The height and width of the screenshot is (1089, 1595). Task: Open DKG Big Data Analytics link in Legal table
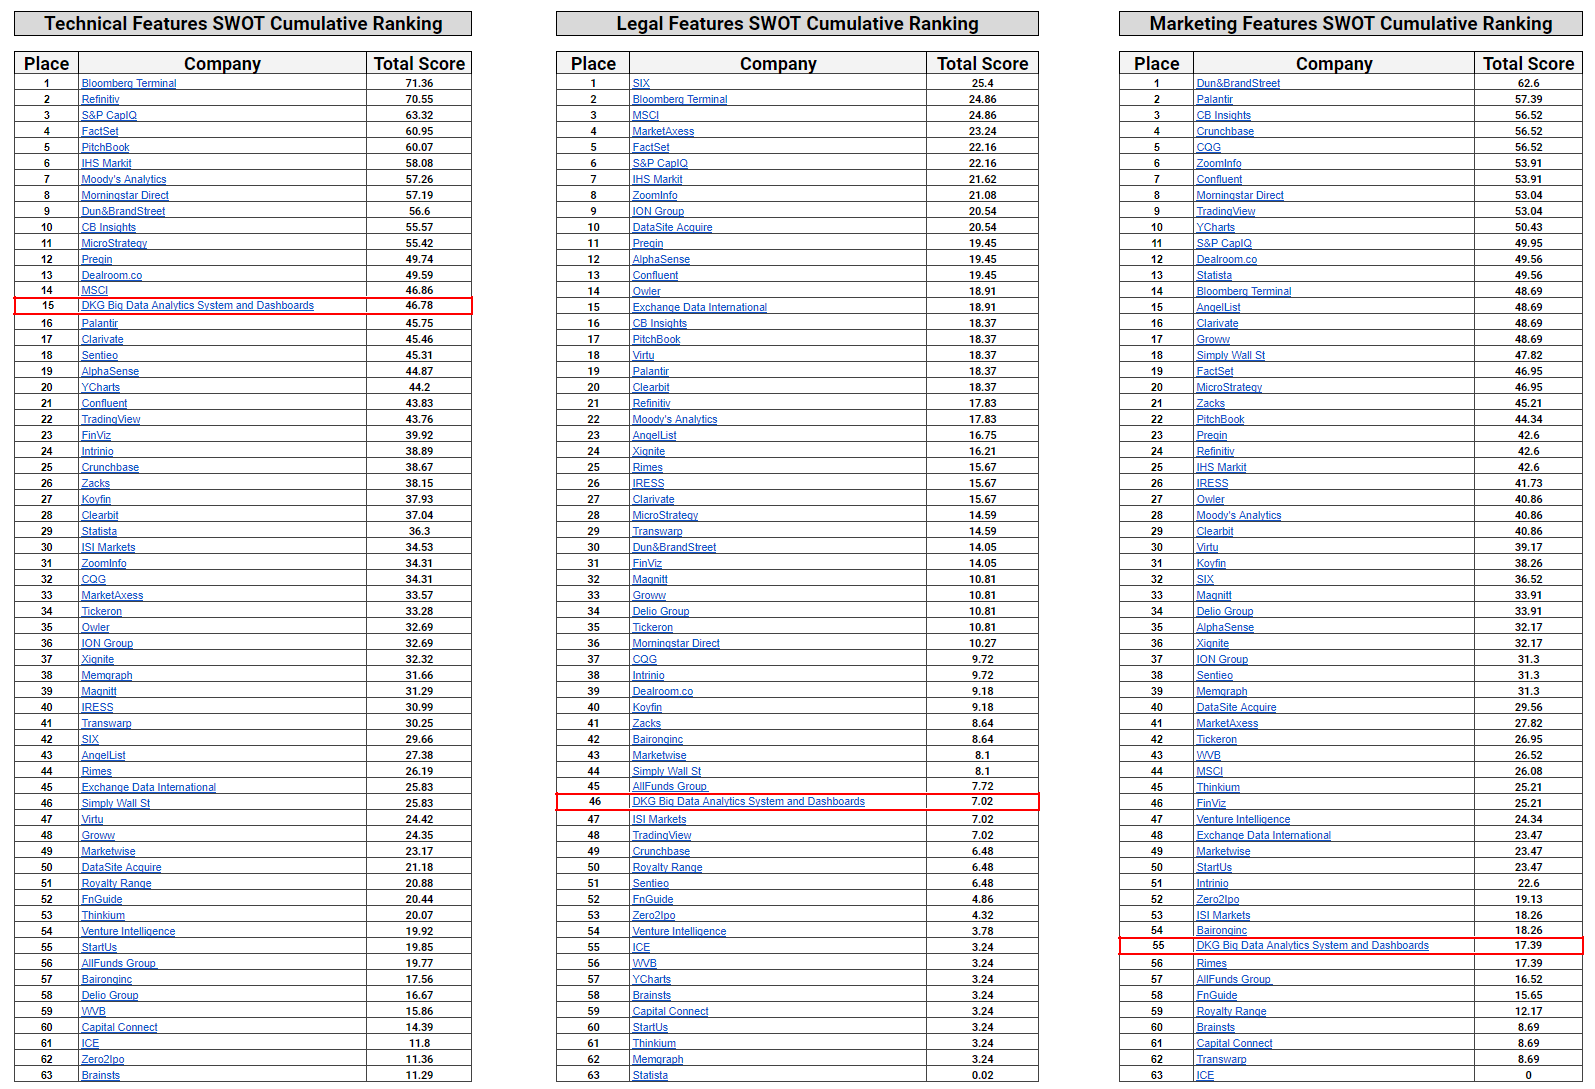coord(748,802)
